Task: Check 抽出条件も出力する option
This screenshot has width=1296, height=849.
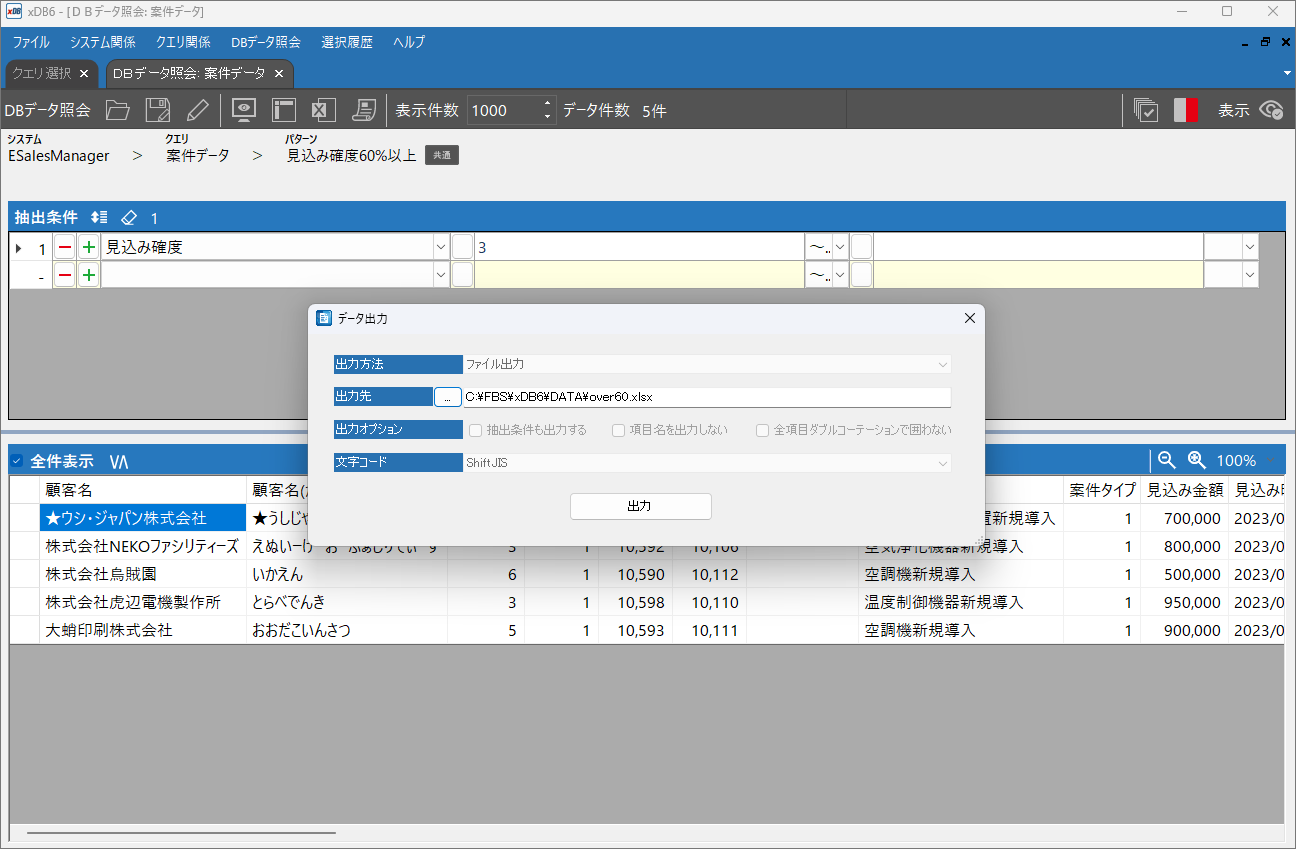Action: tap(476, 430)
